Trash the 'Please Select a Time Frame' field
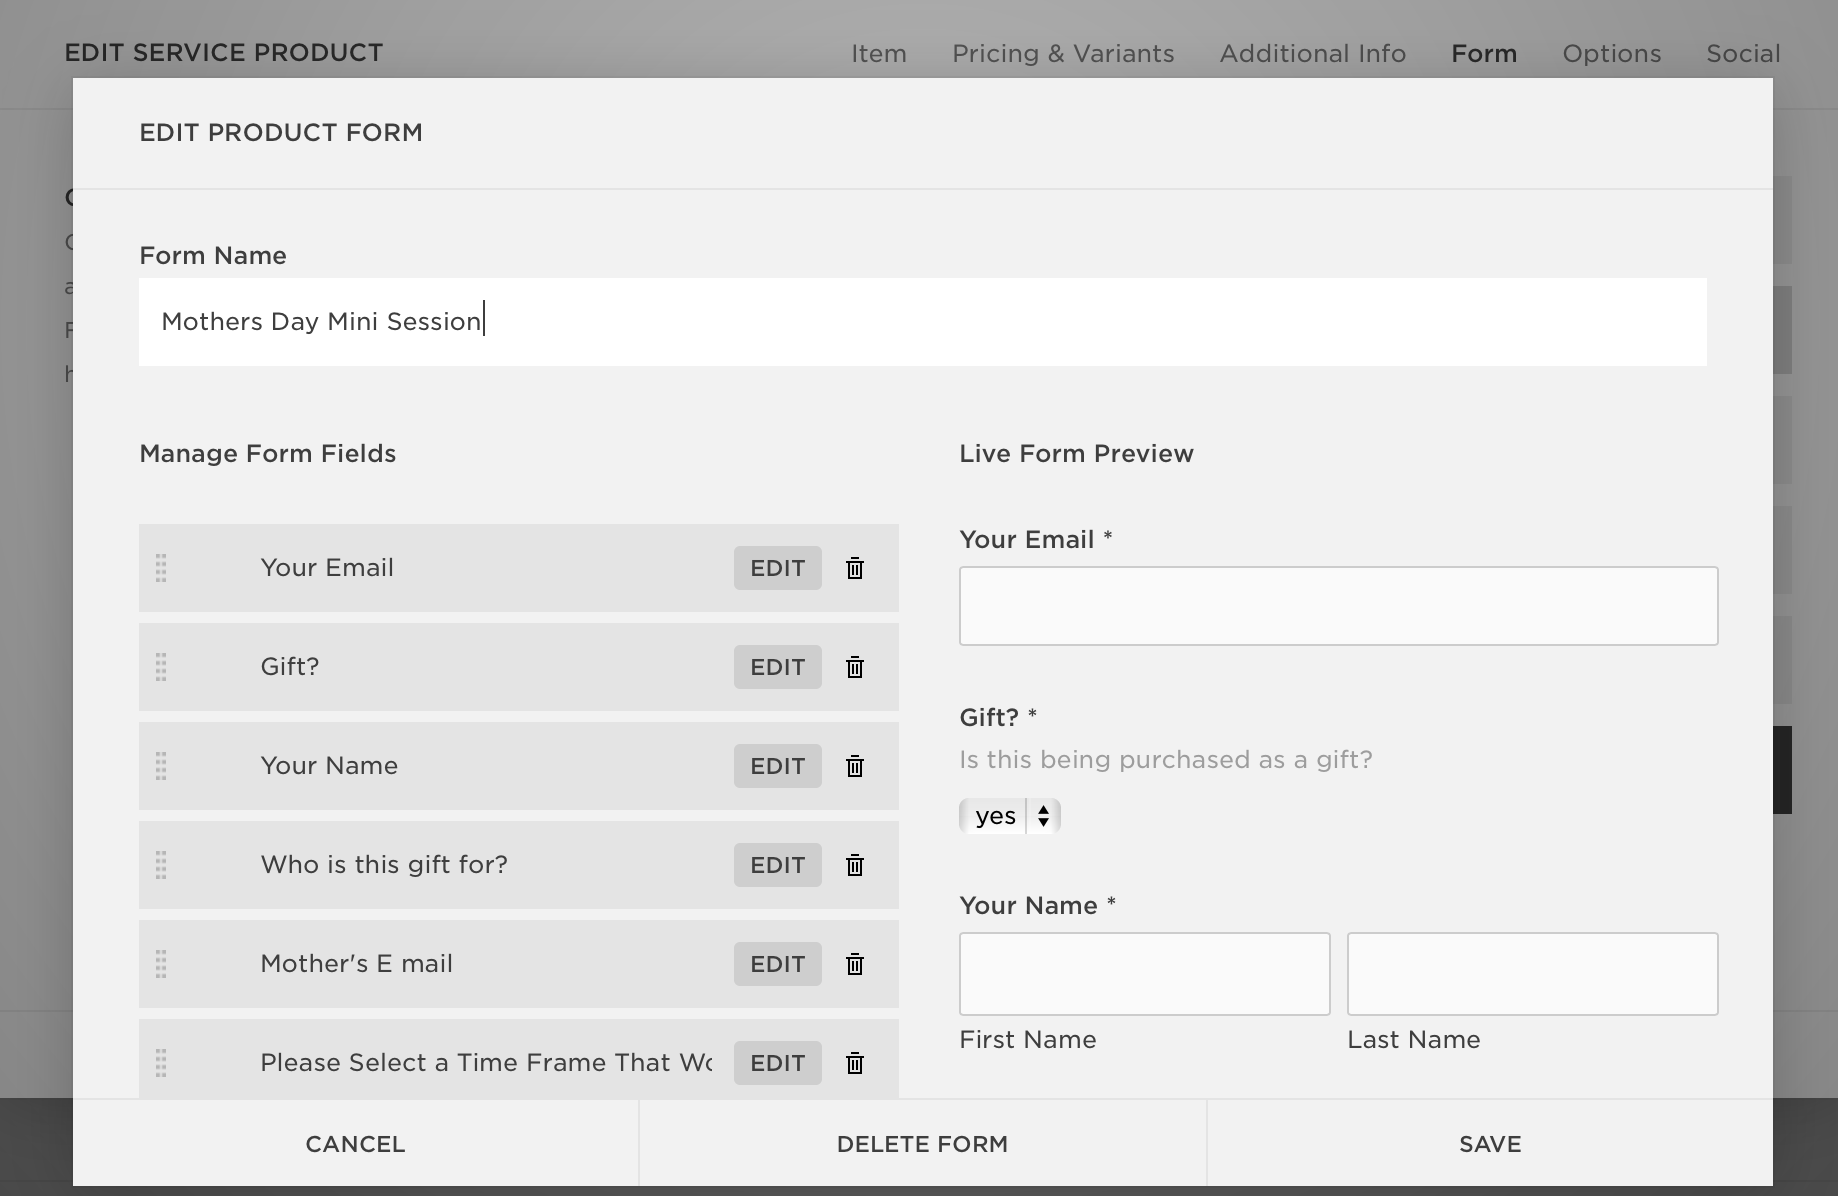Viewport: 1838px width, 1196px height. [x=855, y=1063]
